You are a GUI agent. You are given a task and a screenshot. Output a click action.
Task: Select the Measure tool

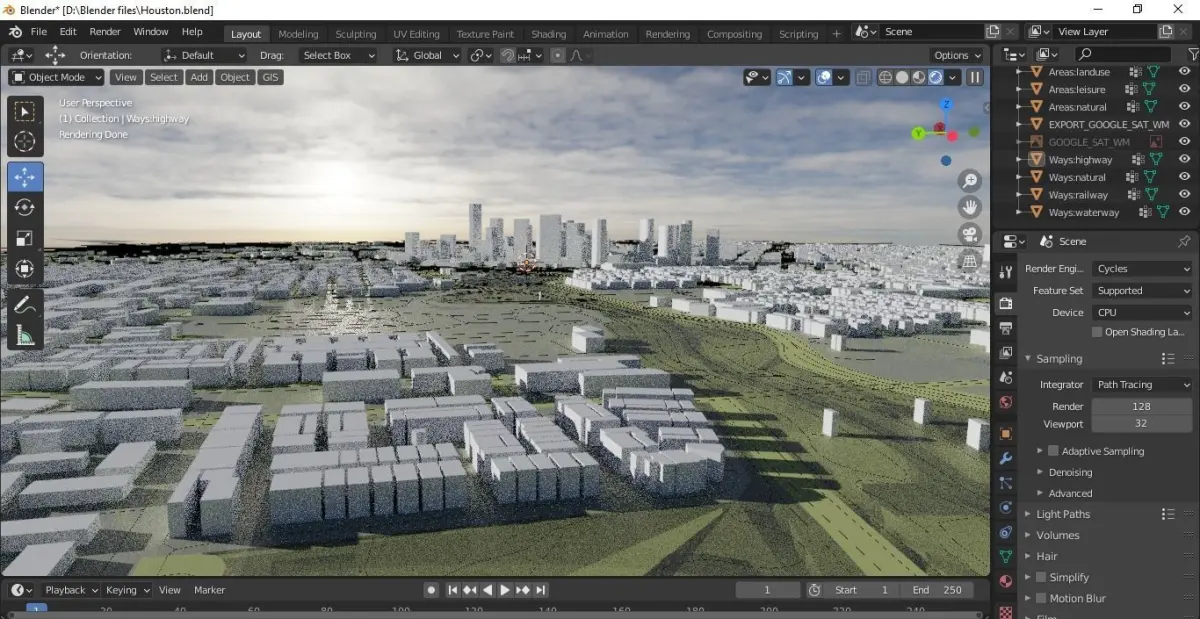(25, 335)
